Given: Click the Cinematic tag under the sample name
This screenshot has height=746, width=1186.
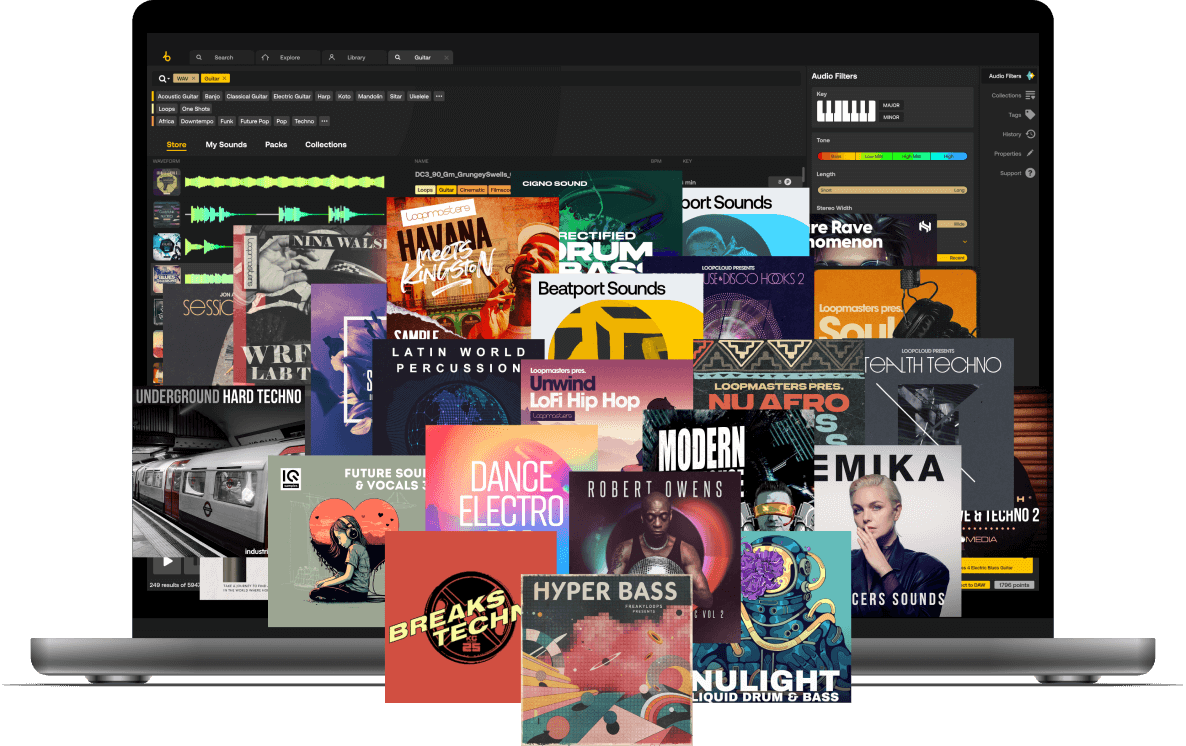Looking at the screenshot, I should [x=473, y=190].
